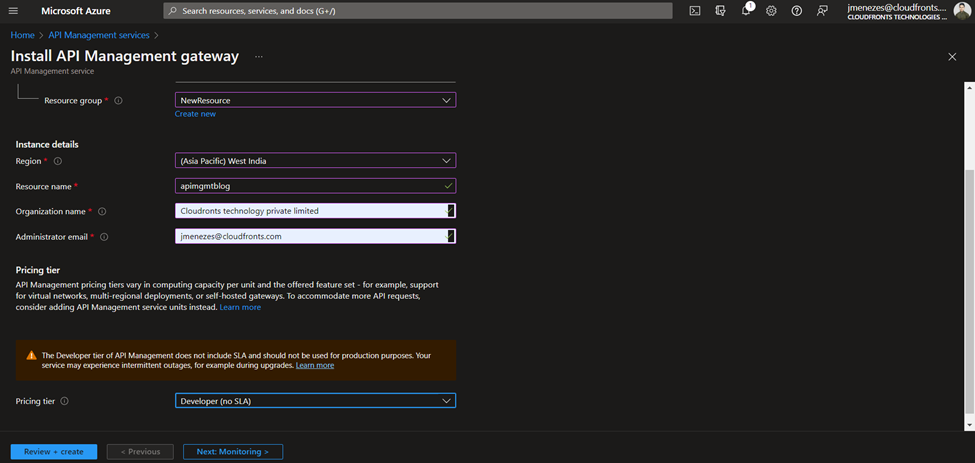Open the notifications bell
Screen dimensions: 975x463
click(746, 11)
